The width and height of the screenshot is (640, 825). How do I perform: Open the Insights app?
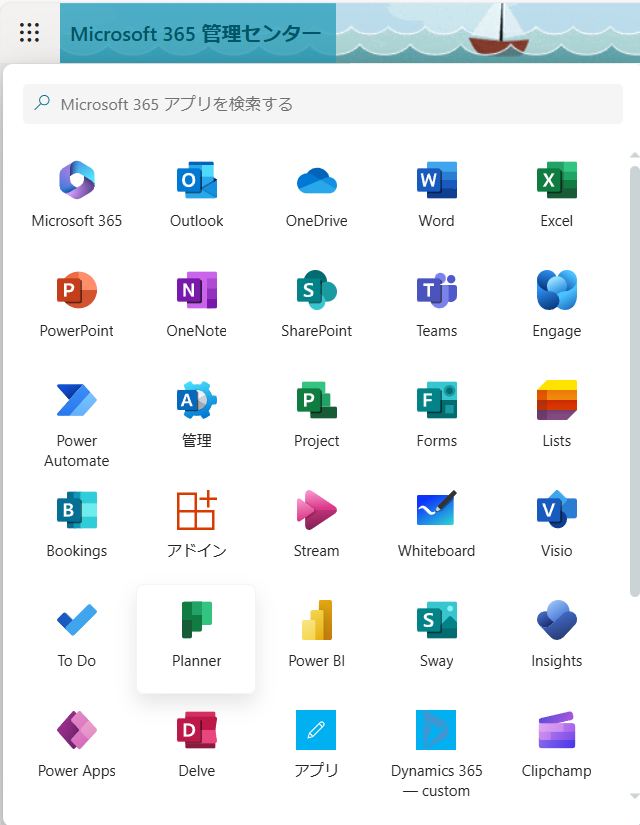pos(556,635)
